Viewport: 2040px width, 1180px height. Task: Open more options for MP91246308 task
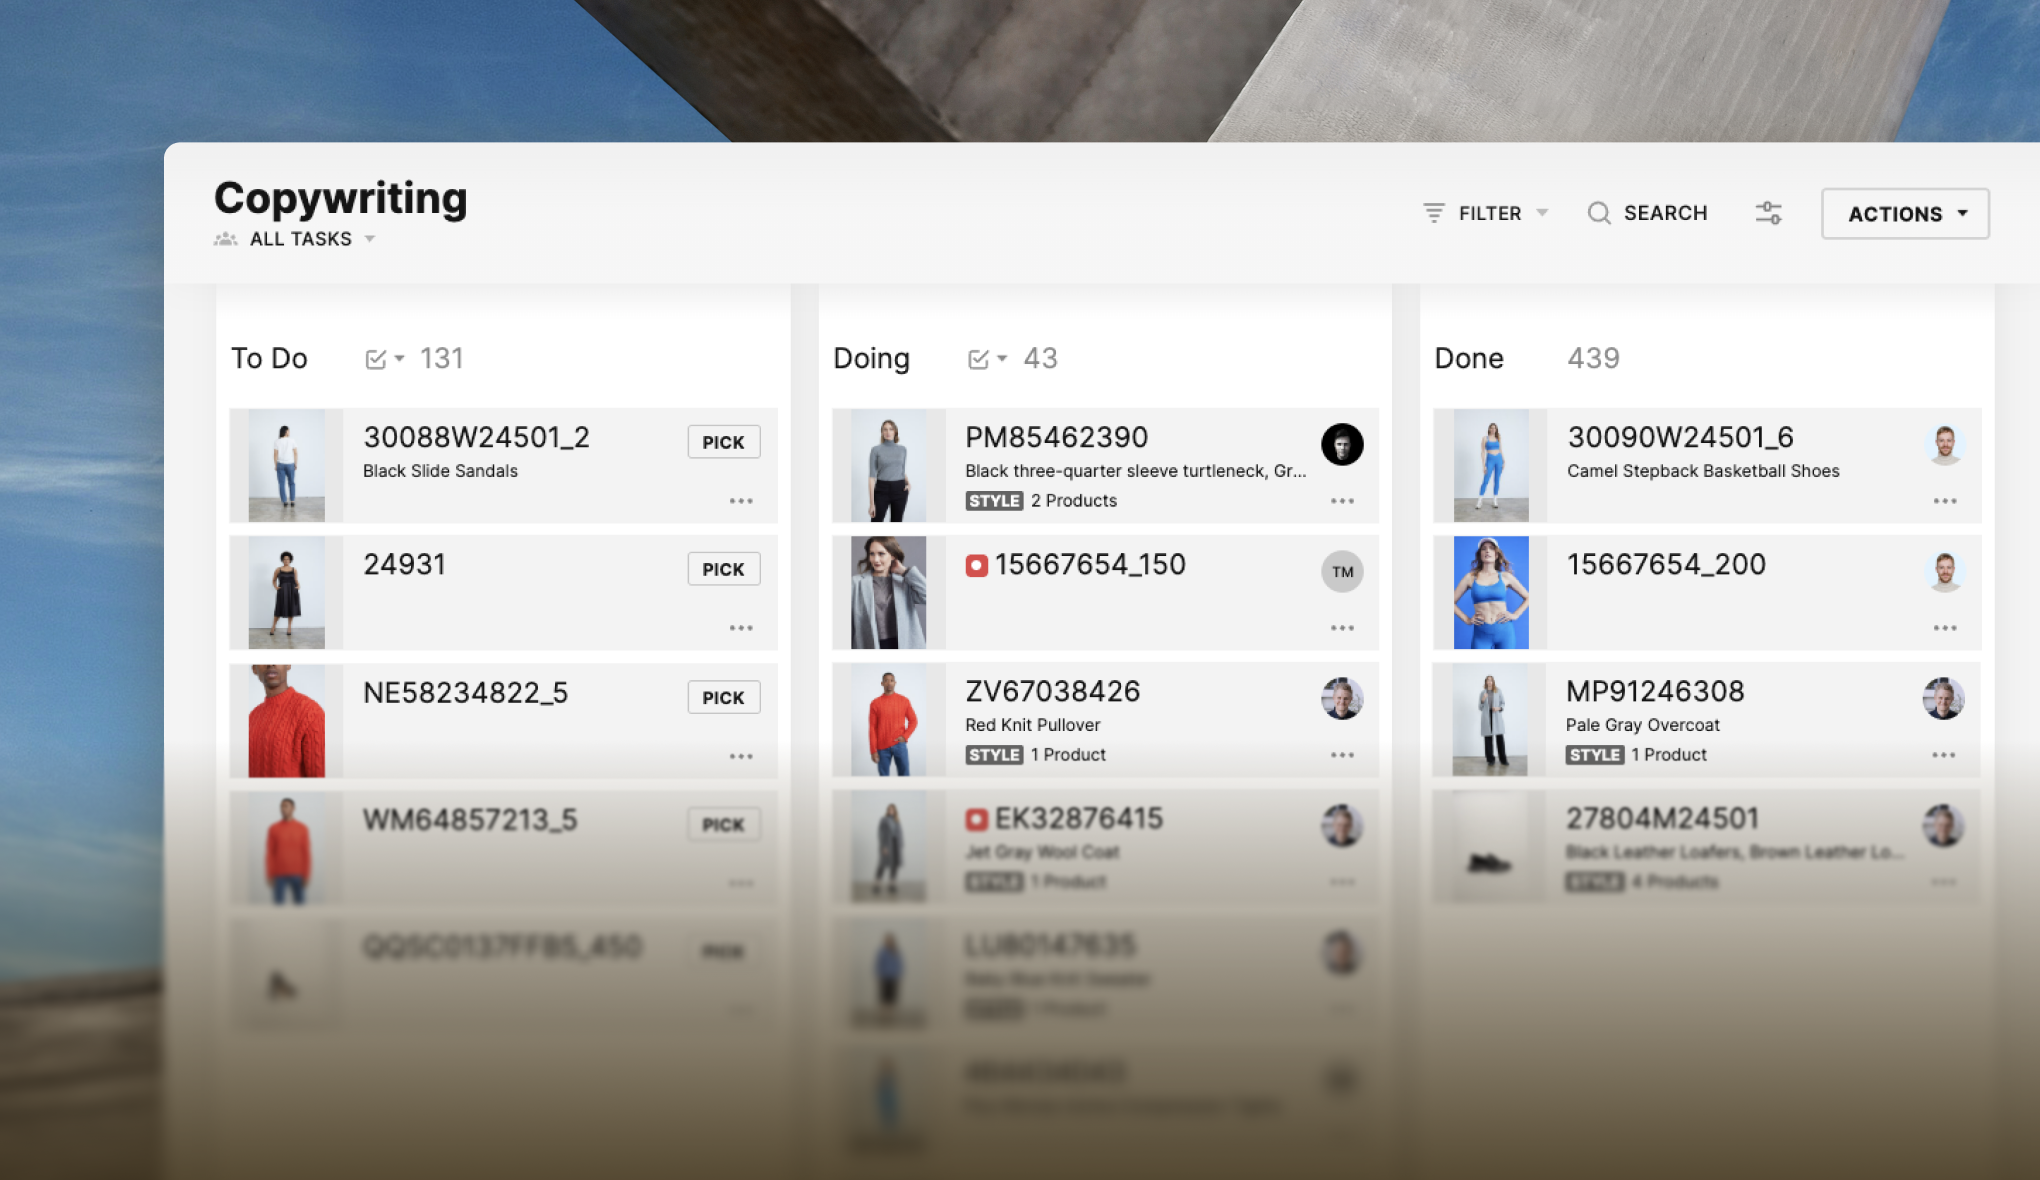coord(1943,755)
